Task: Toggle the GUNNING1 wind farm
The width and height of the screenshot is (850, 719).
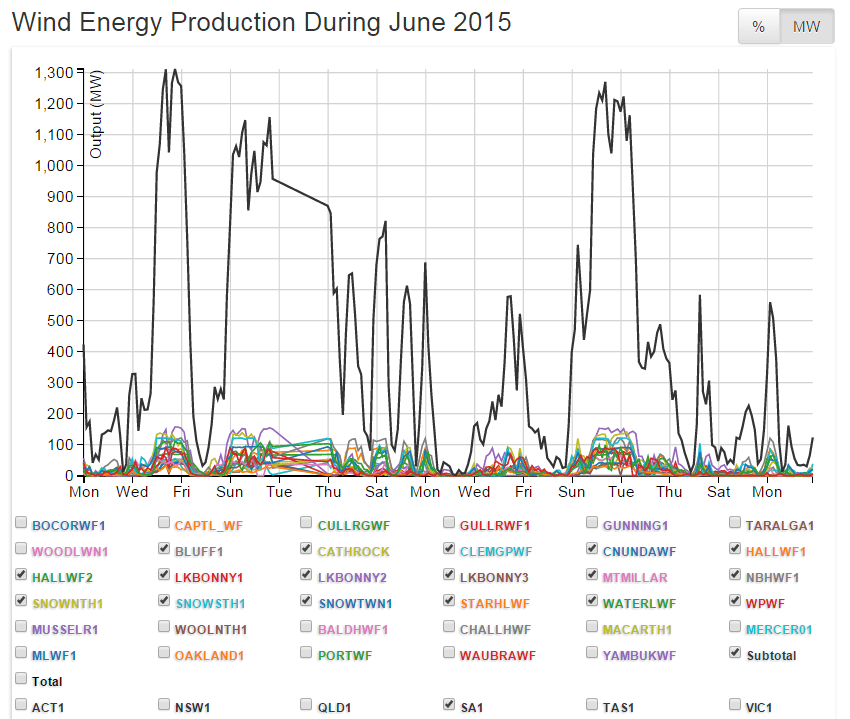Action: (x=591, y=521)
